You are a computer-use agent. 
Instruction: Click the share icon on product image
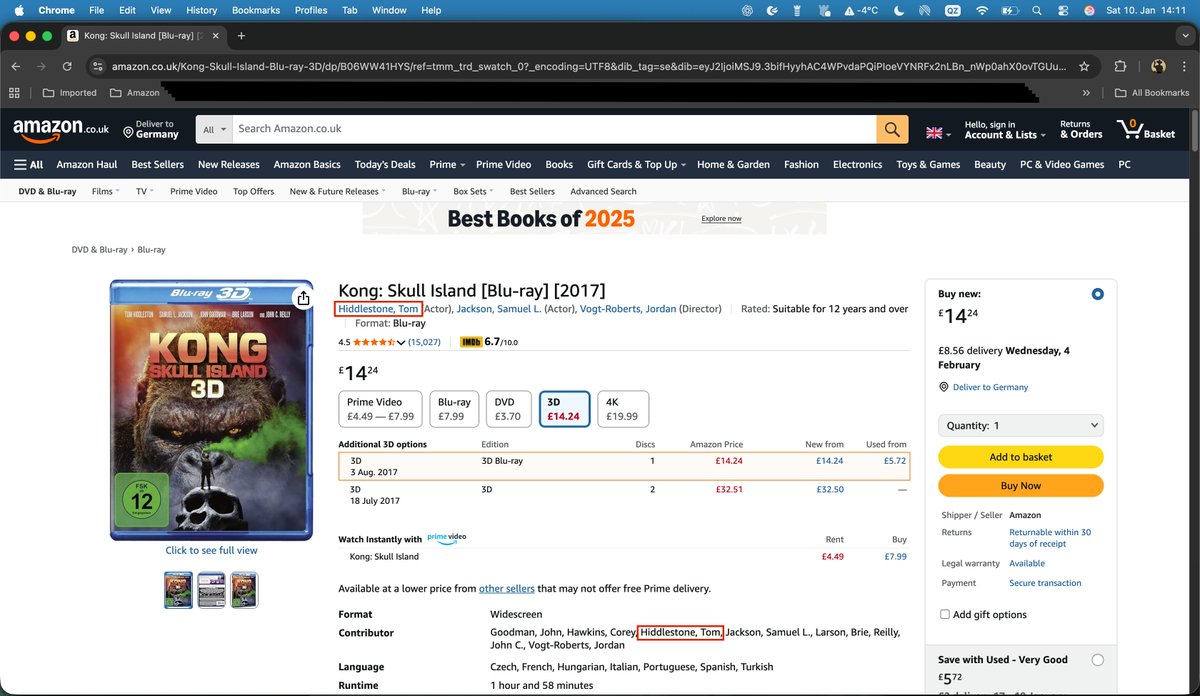tap(302, 297)
